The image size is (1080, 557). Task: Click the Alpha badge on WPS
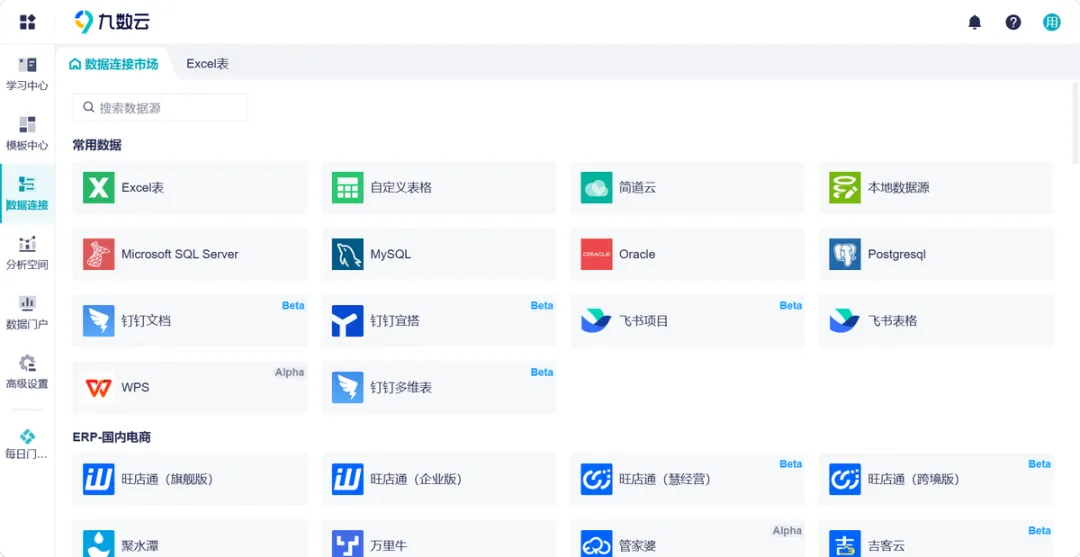click(x=289, y=372)
